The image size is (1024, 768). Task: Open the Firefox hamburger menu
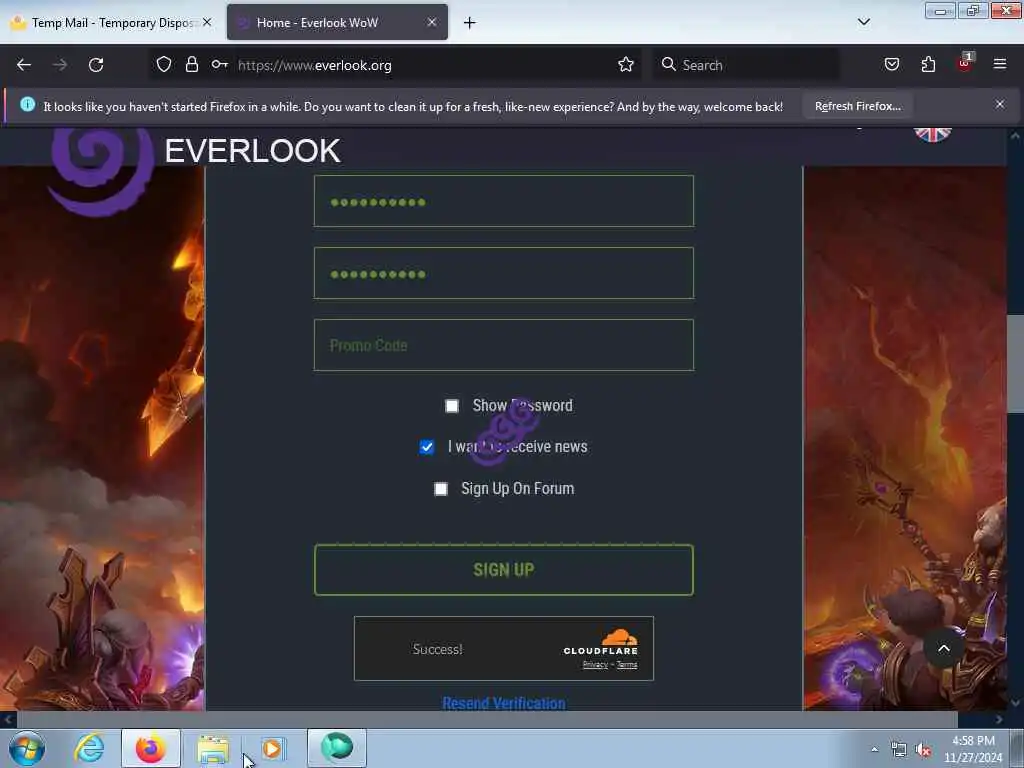pos(999,64)
